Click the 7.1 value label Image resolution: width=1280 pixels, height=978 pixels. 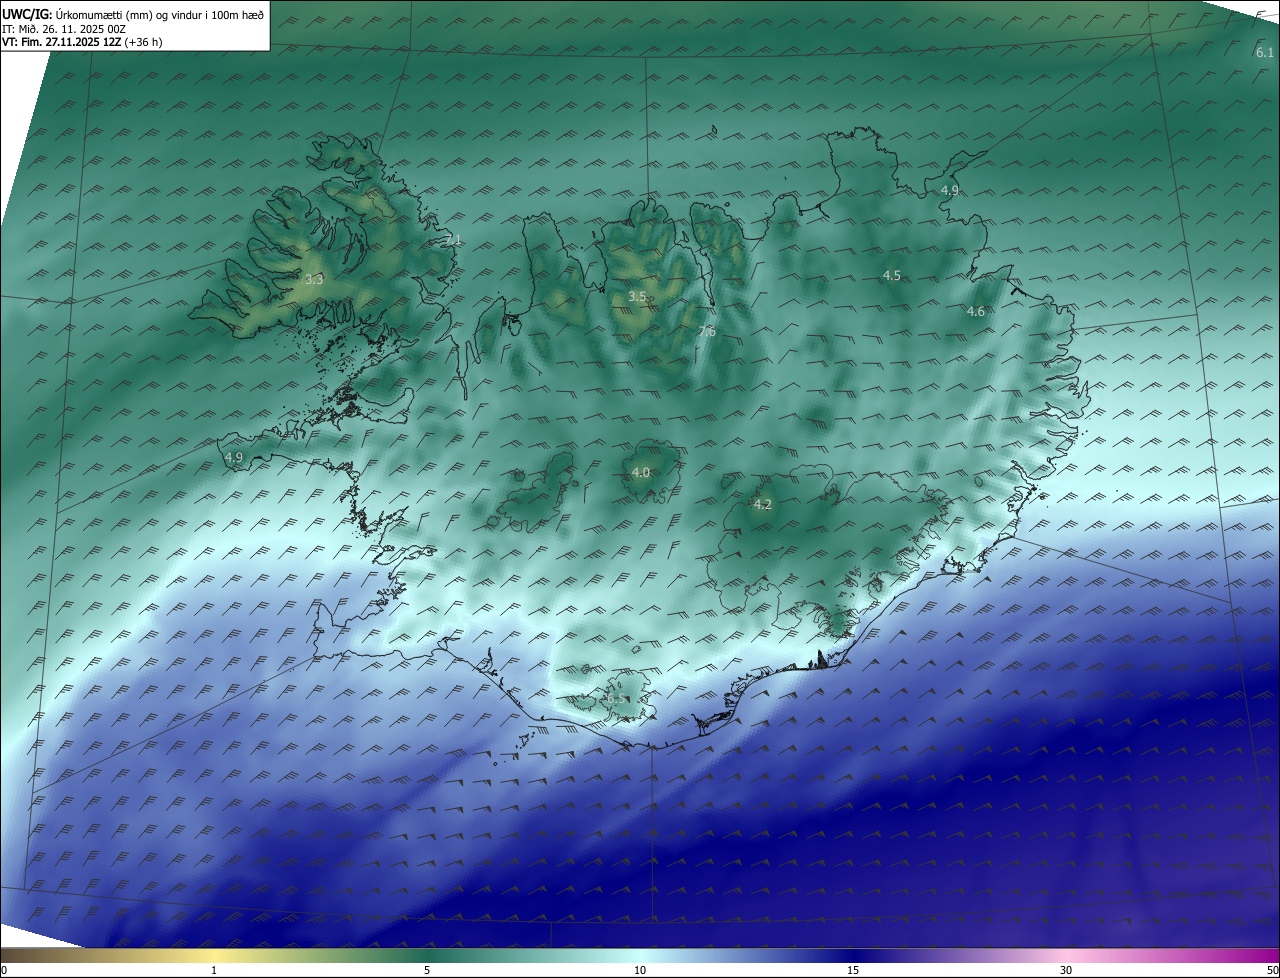453,239
